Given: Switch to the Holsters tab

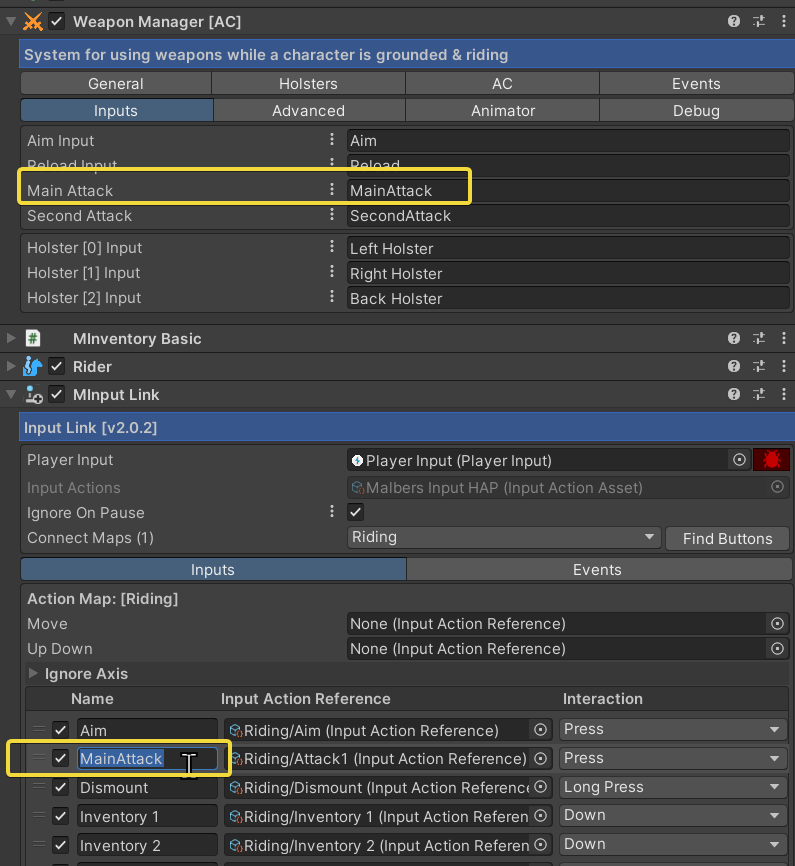Looking at the screenshot, I should 308,84.
